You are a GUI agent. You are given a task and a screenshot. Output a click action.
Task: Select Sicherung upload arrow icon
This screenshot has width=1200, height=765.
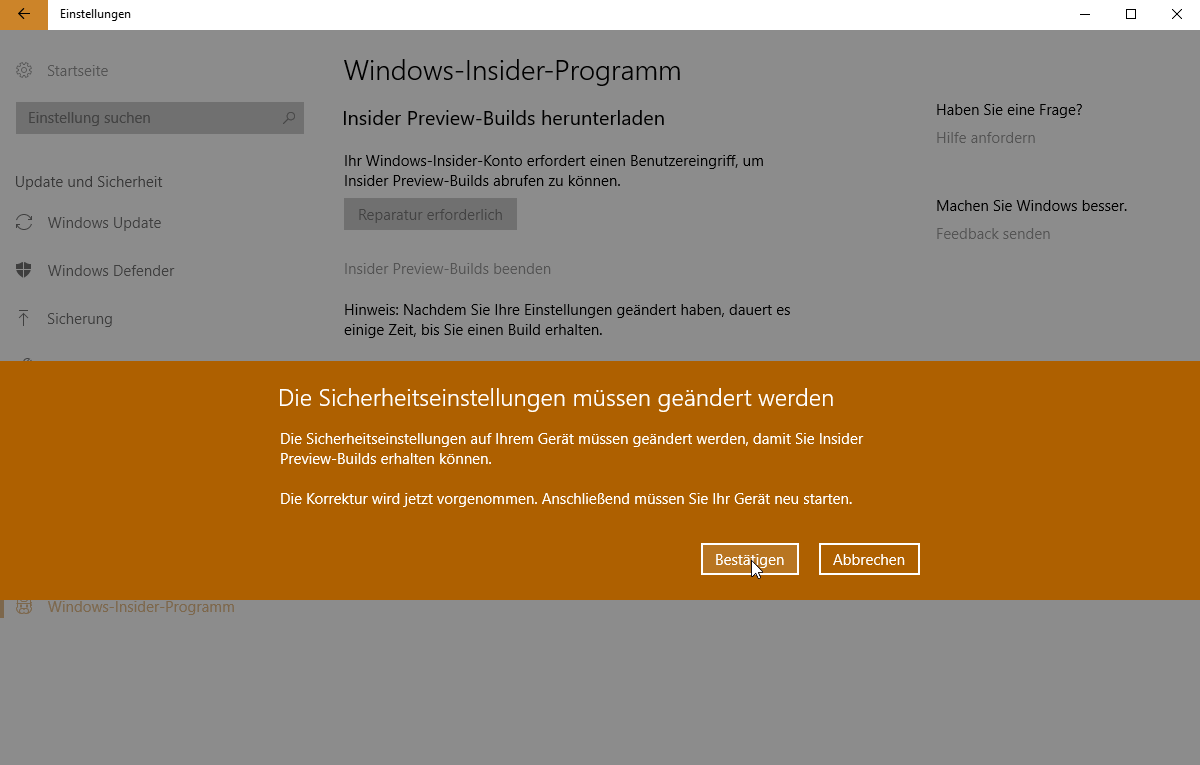coord(24,319)
